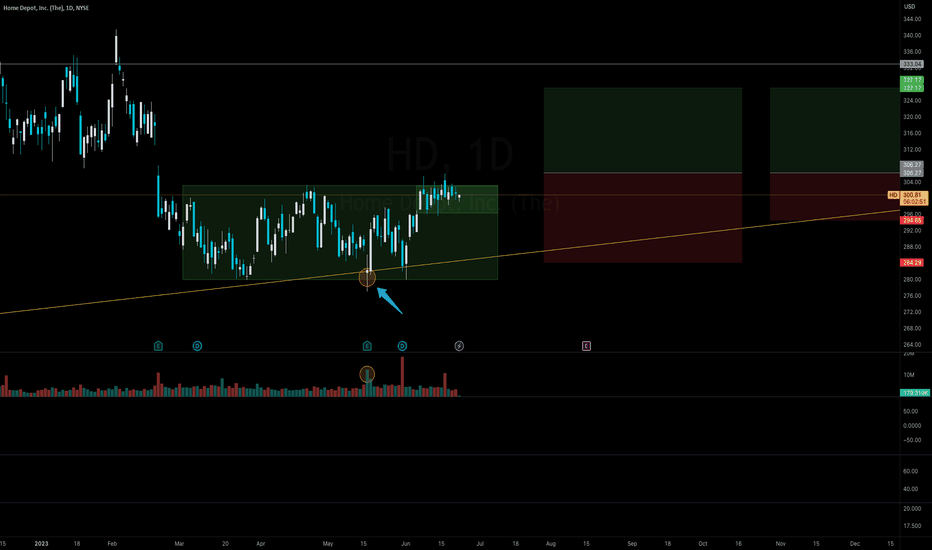This screenshot has width=932, height=550.
Task: Click the '2023' label on the time axis
Action: (x=42, y=543)
